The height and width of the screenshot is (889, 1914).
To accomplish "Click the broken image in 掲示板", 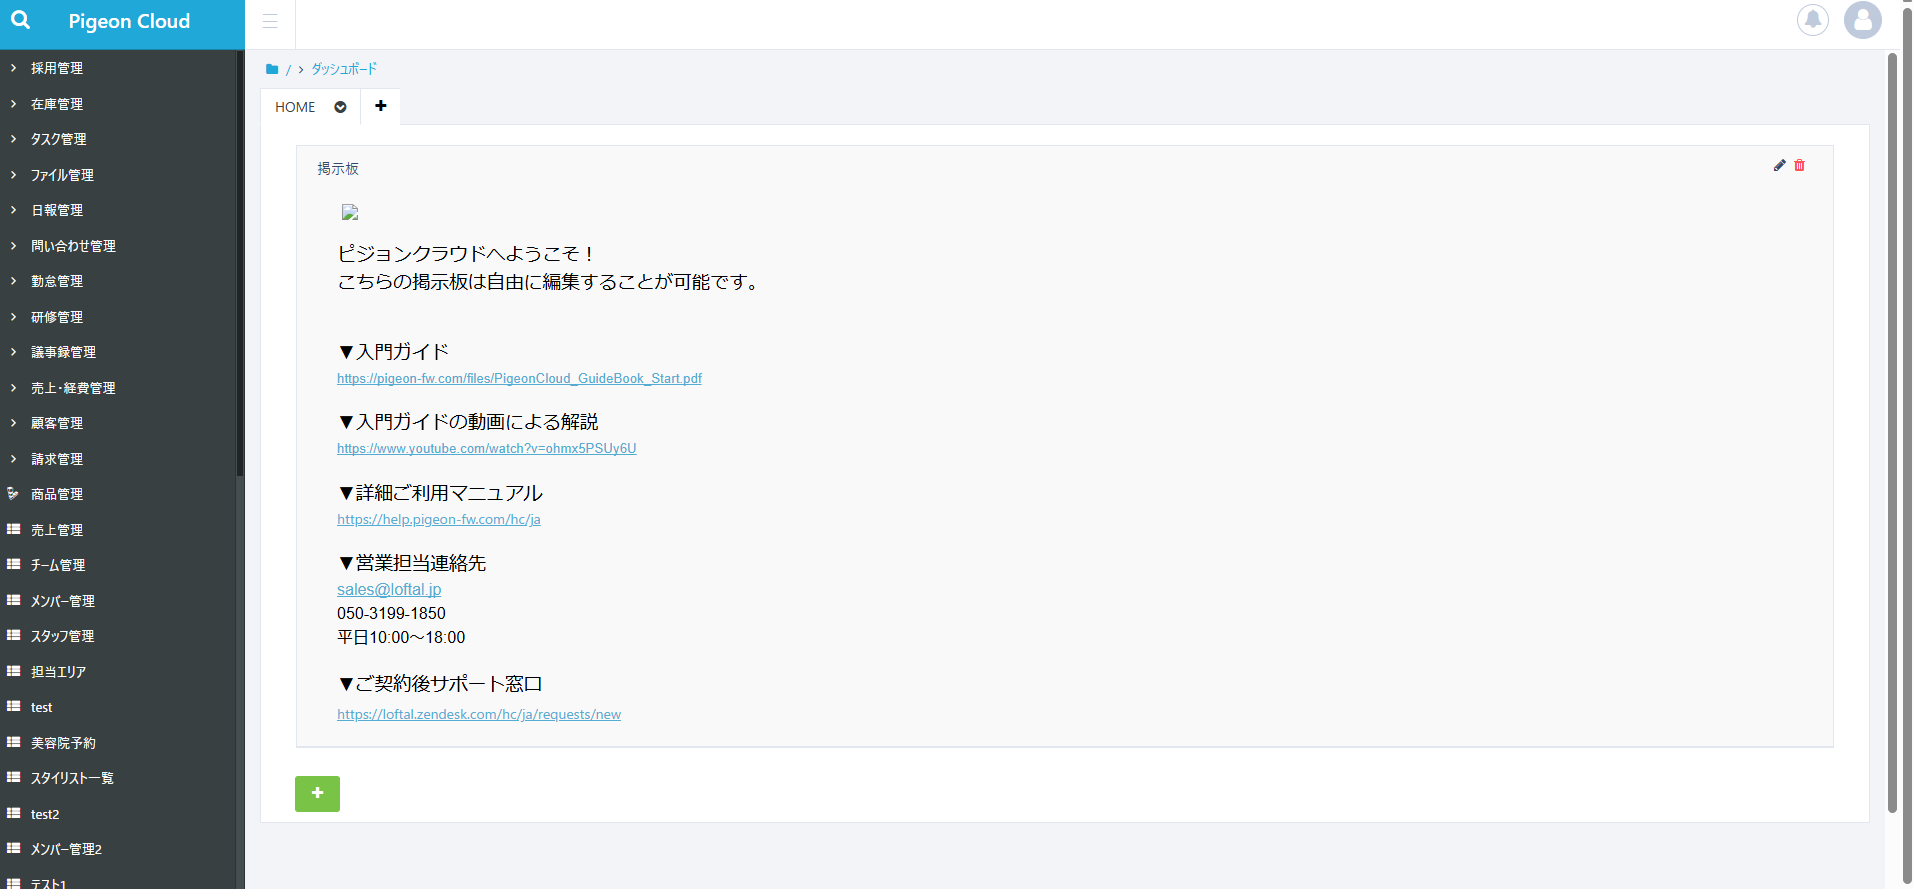I will pyautogui.click(x=350, y=212).
